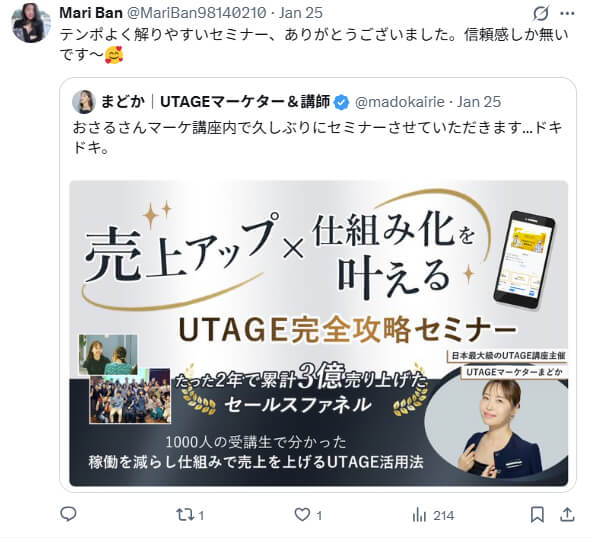Click the share upload icon
The height and width of the screenshot is (538, 590).
[x=567, y=515]
